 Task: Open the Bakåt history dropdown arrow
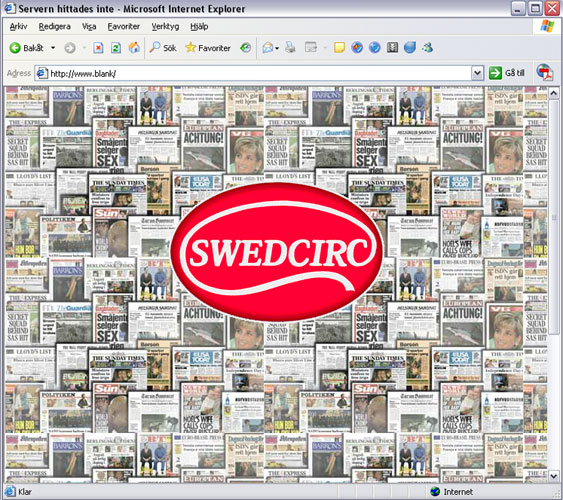(53, 48)
